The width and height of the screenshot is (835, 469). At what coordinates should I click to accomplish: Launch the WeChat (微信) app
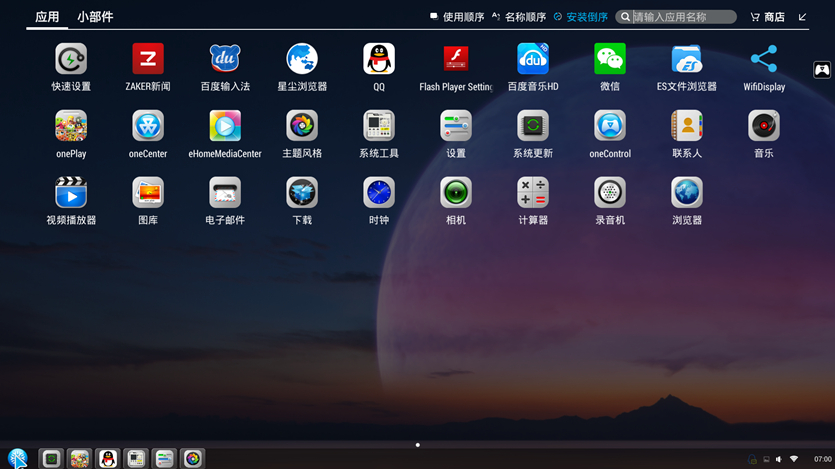(610, 59)
